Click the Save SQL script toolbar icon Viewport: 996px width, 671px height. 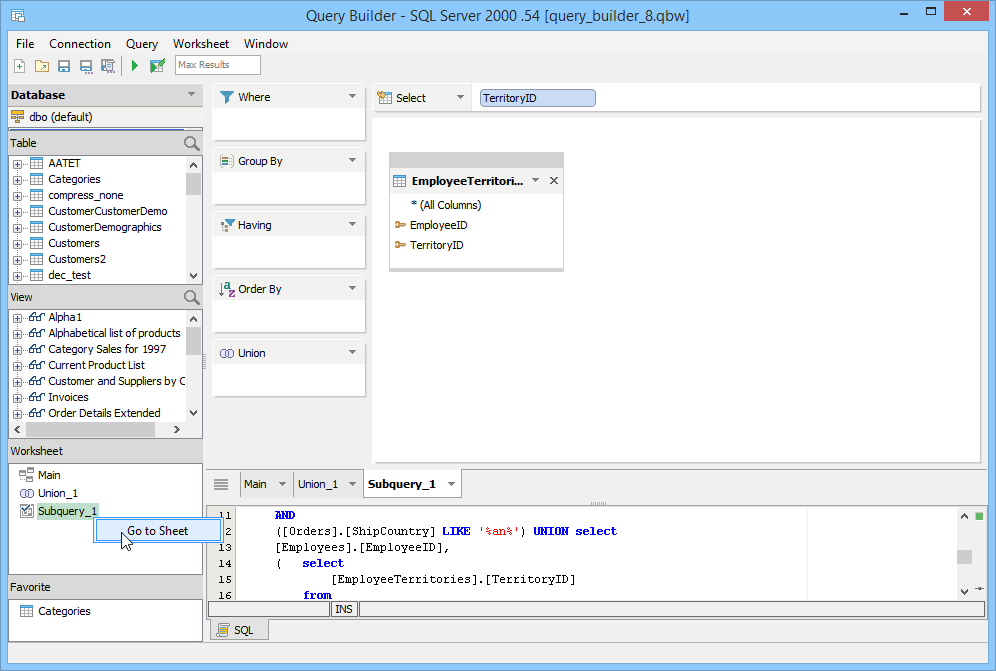pyautogui.click(x=108, y=65)
